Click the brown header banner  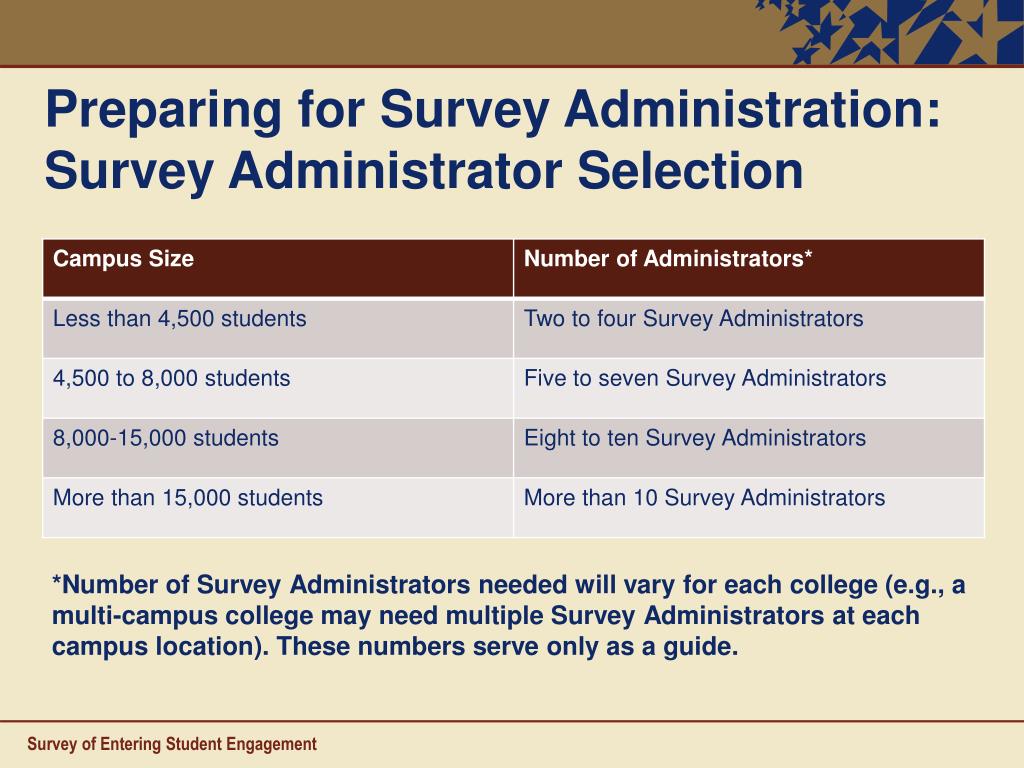(x=379, y=33)
